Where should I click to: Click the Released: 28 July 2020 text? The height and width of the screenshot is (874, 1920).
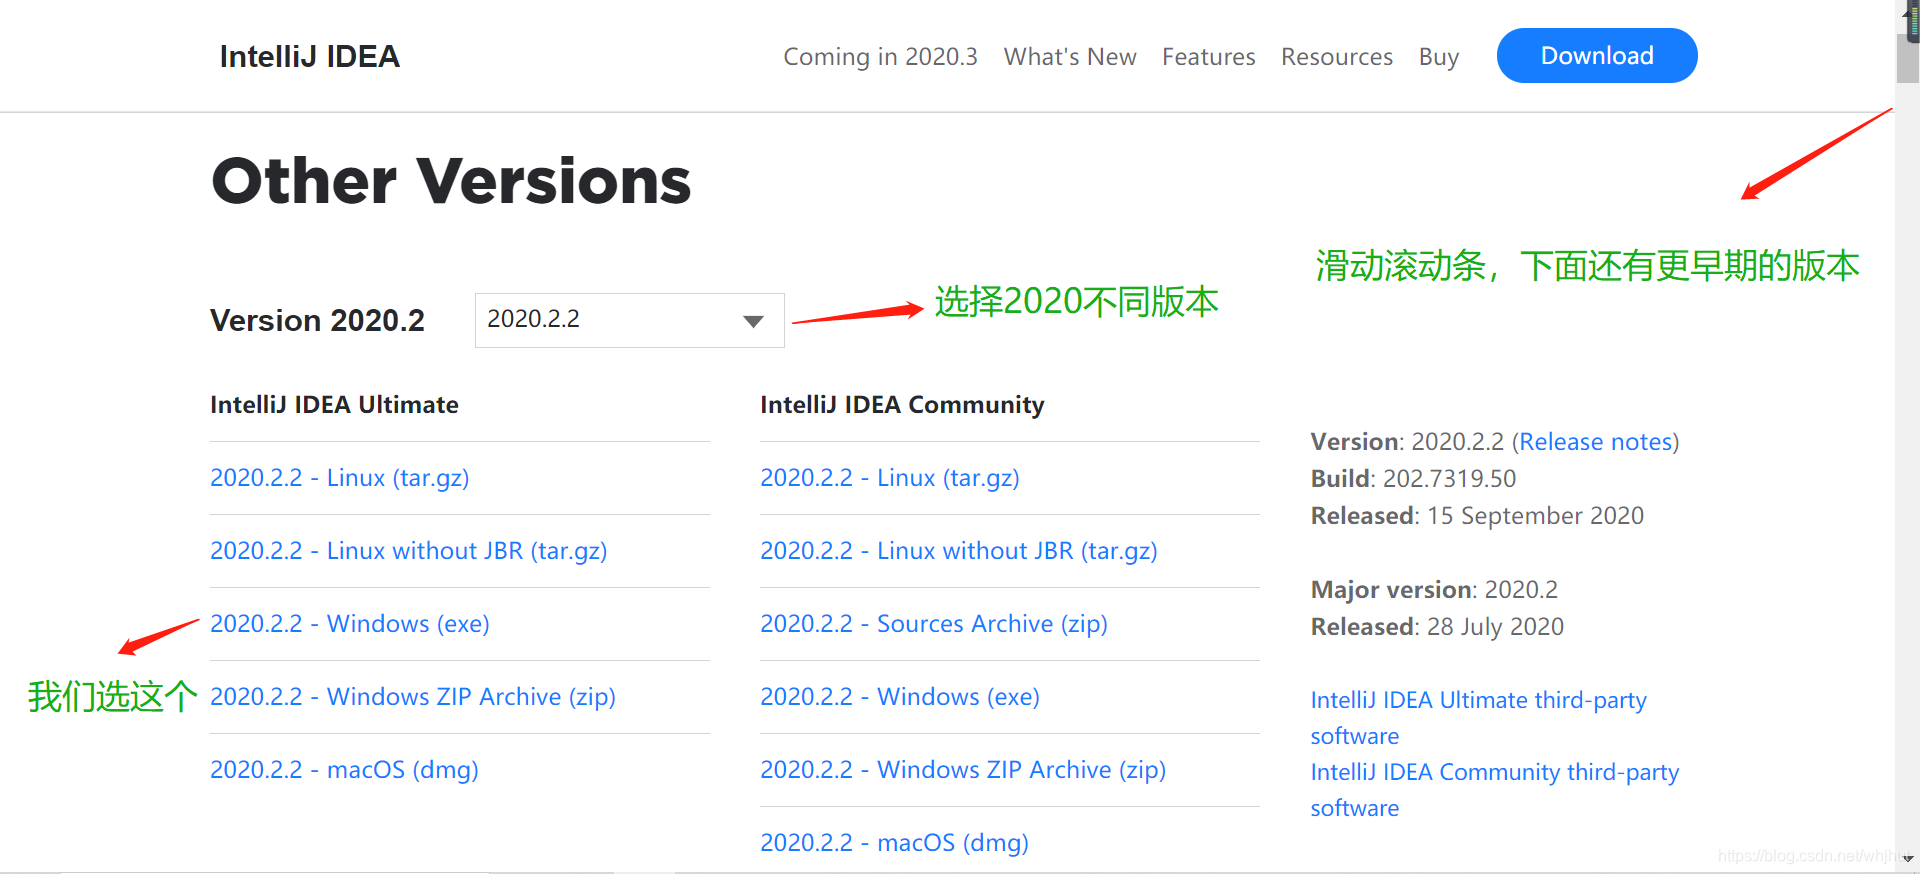click(x=1437, y=627)
